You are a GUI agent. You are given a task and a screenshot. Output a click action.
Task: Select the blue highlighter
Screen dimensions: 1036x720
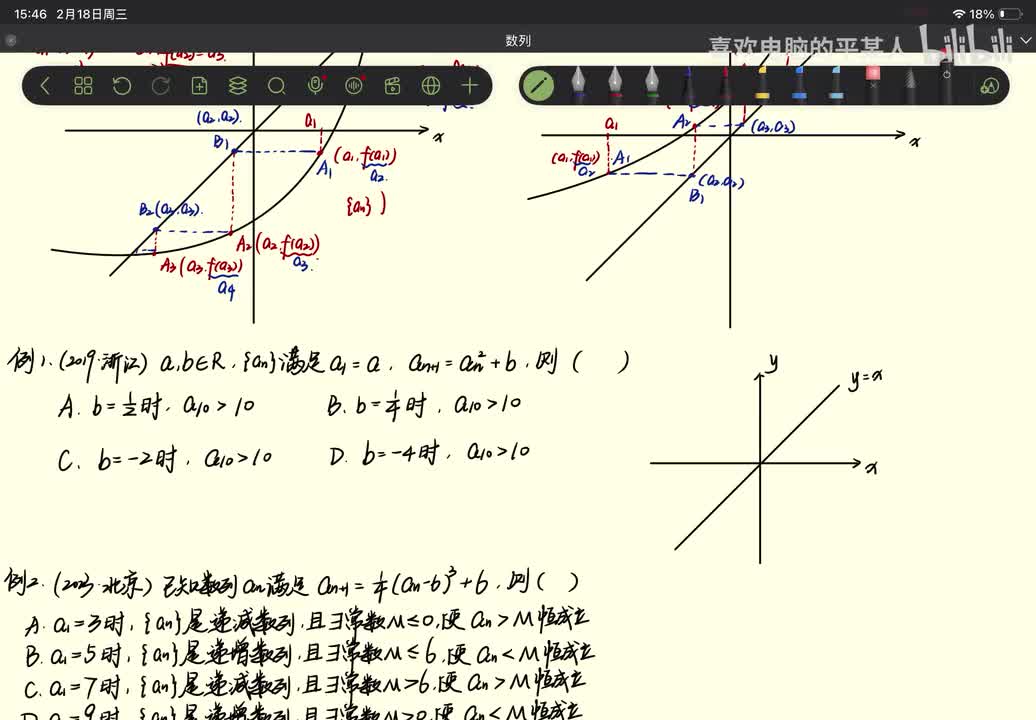pyautogui.click(x=799, y=85)
